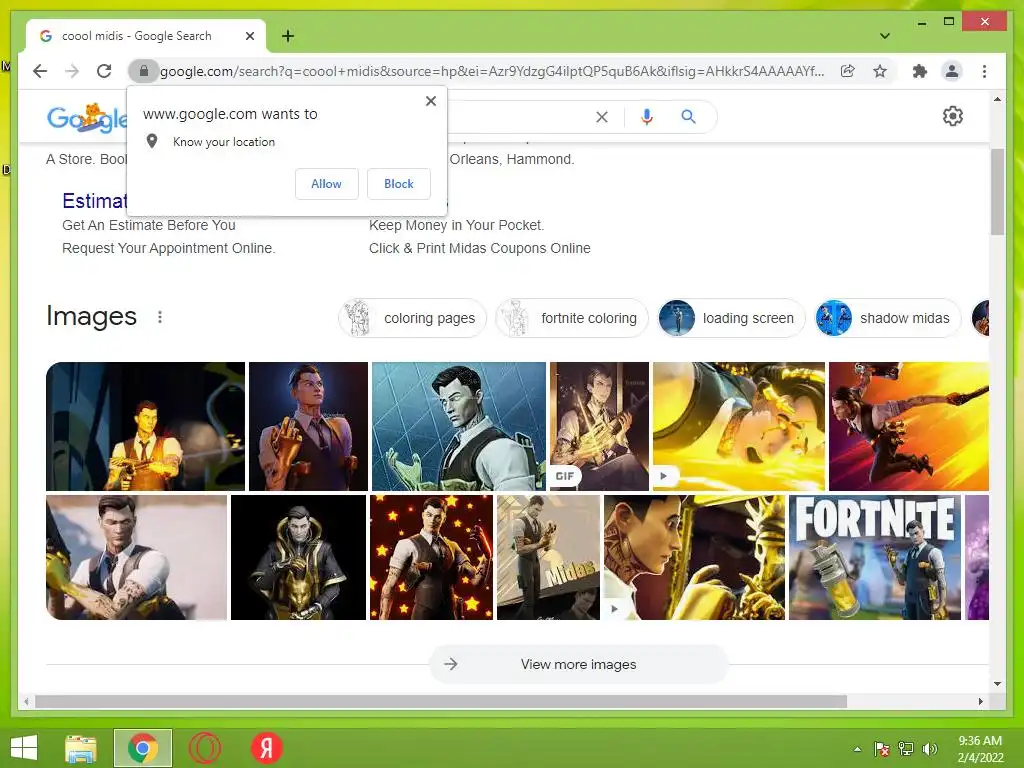Click the Chrome icon in the taskbar

[x=143, y=748]
